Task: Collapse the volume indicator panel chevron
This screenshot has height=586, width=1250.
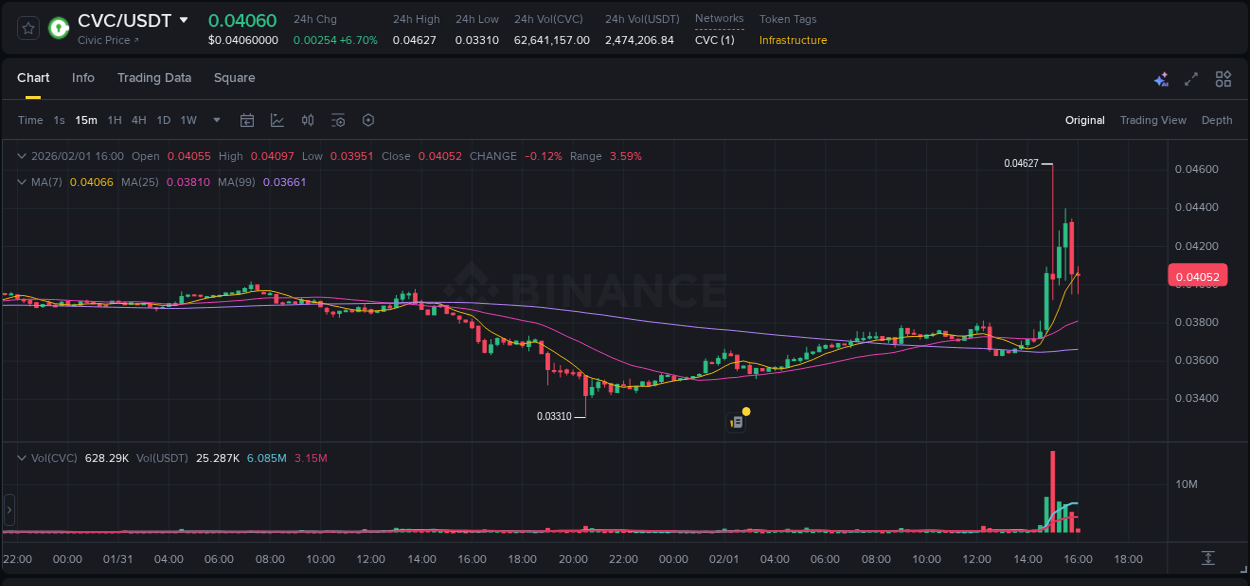Action: coord(22,457)
